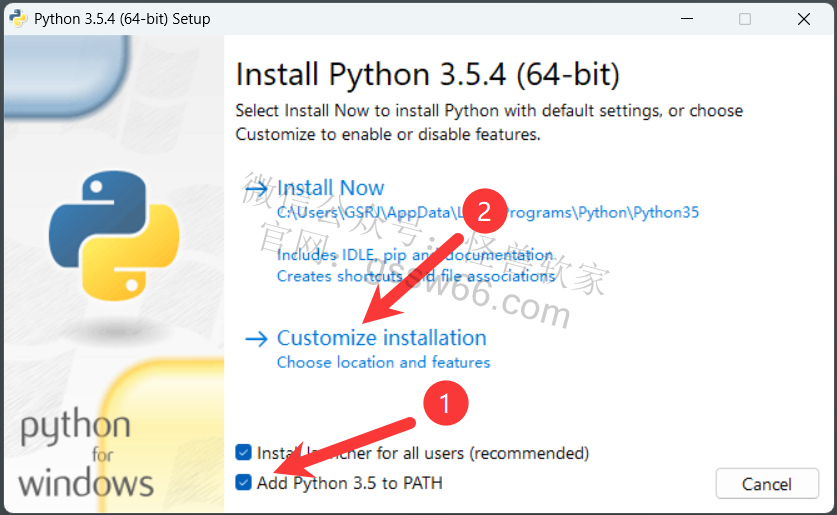The height and width of the screenshot is (515, 837).
Task: Minimize the Python Setup window
Action: [687, 19]
